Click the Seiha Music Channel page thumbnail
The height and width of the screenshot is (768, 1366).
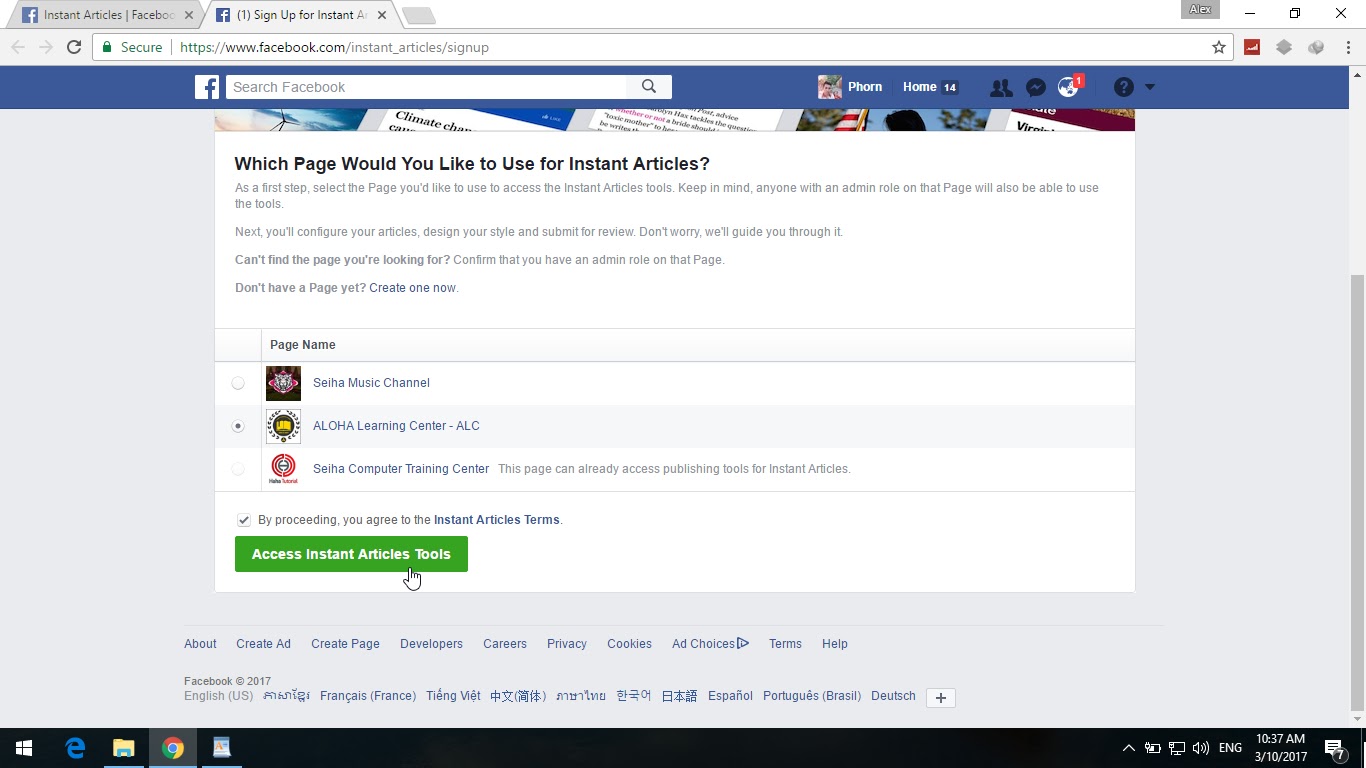coord(283,383)
